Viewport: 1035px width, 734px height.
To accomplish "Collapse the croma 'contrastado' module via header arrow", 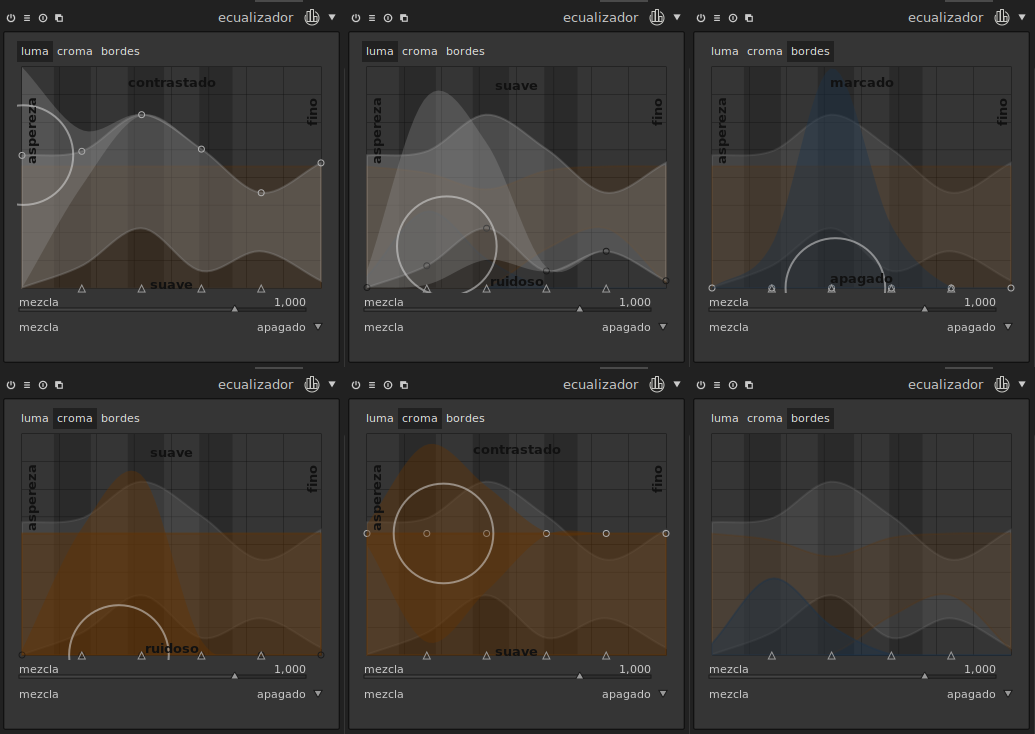I will [677, 384].
